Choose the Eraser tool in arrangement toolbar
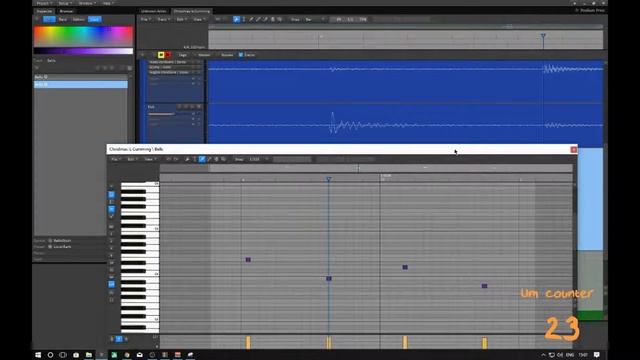The image size is (640, 360). pos(265,19)
